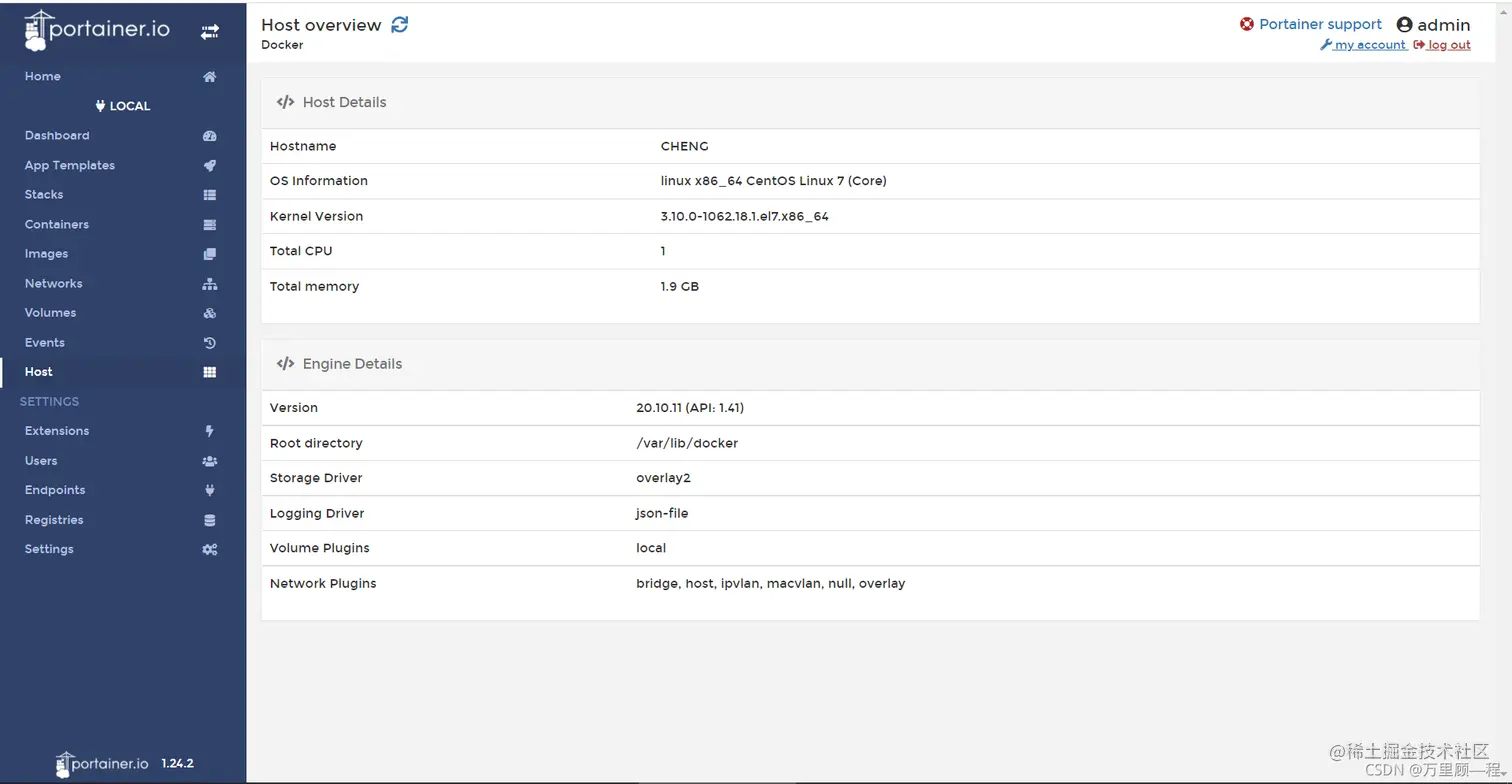Click the Portainer logo in top-left sidebar

[x=97, y=30]
